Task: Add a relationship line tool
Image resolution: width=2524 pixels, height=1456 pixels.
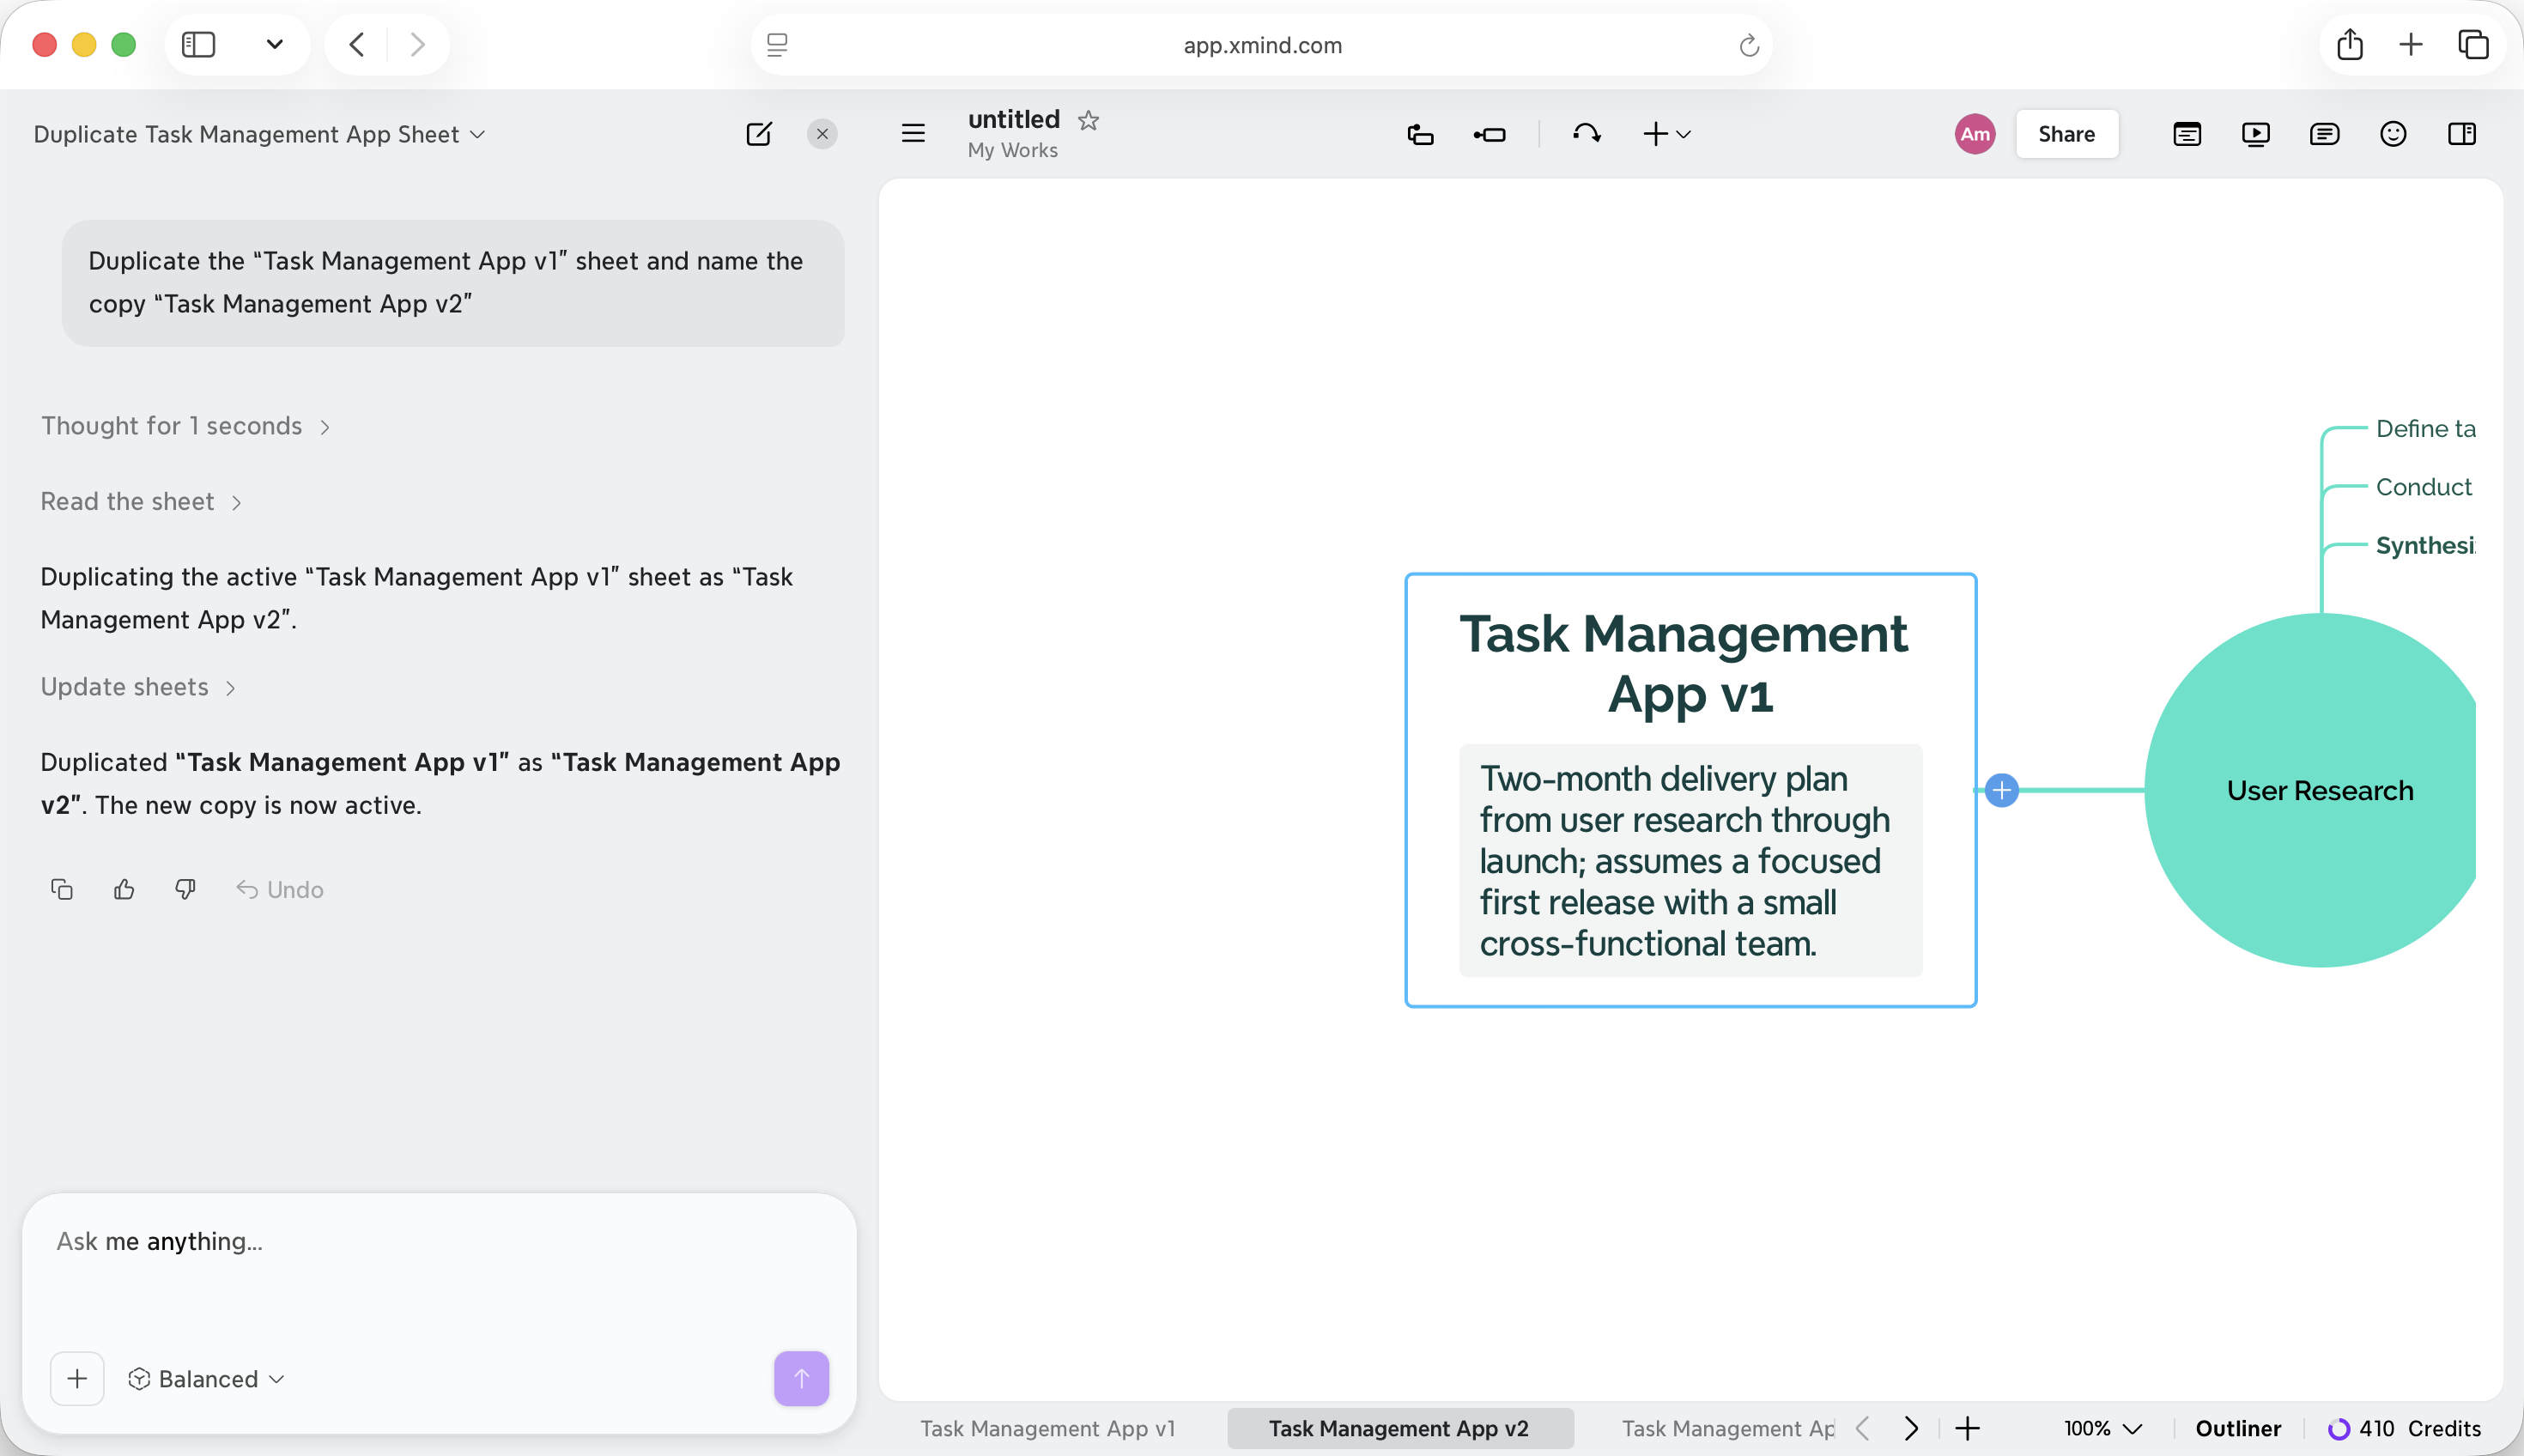Action: pos(1587,133)
